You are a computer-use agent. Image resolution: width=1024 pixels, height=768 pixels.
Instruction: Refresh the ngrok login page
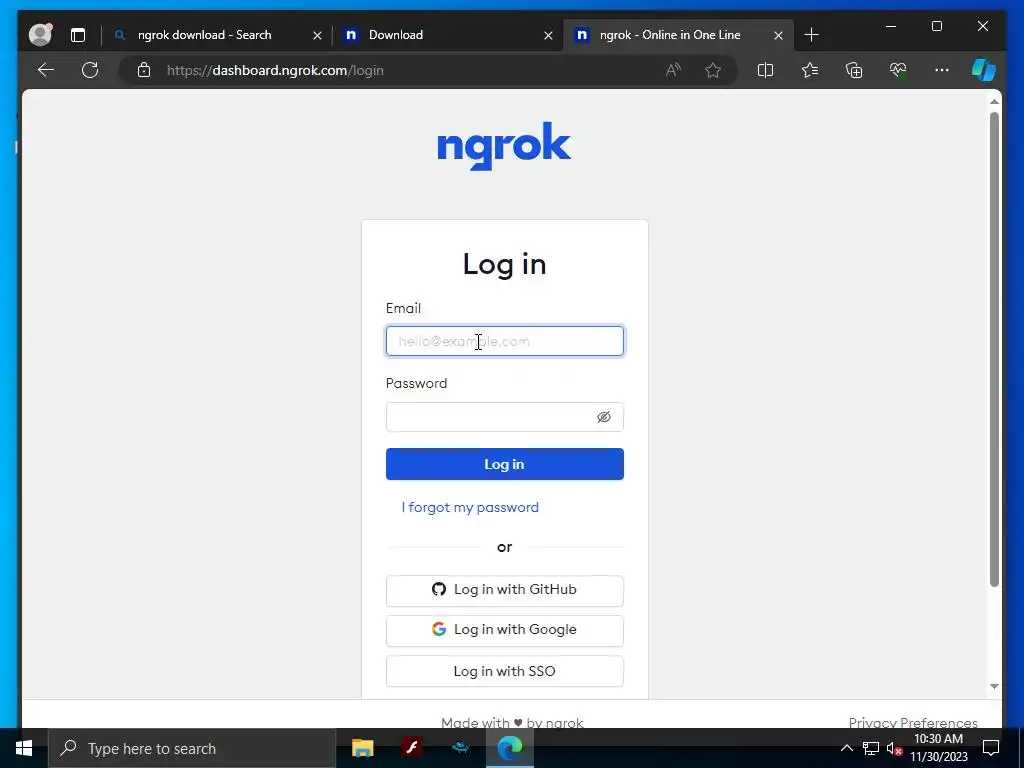90,70
